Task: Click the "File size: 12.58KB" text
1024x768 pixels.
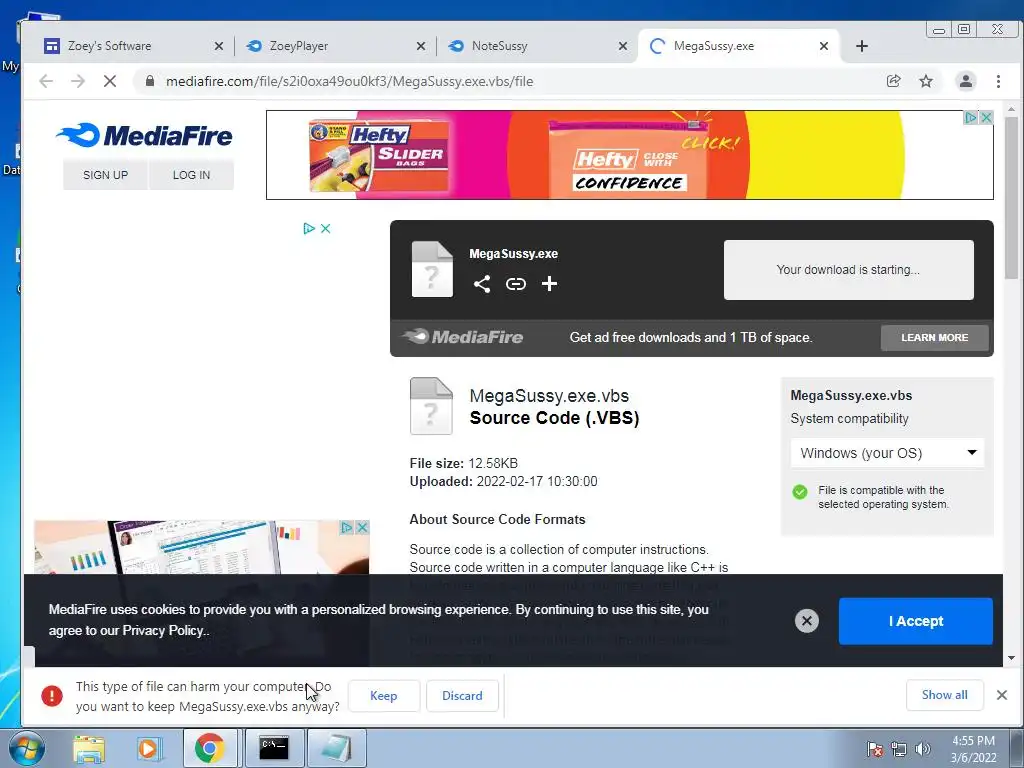Action: 464,463
